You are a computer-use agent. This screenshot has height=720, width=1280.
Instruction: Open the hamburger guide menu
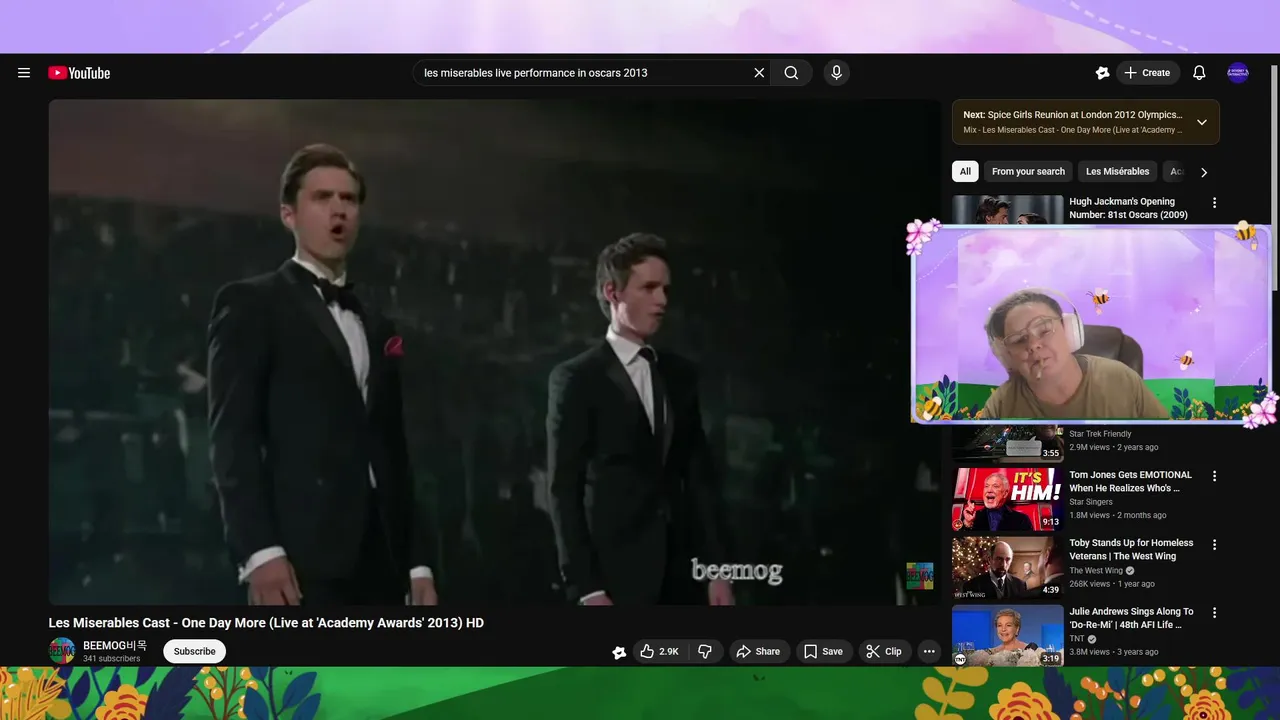[x=24, y=73]
